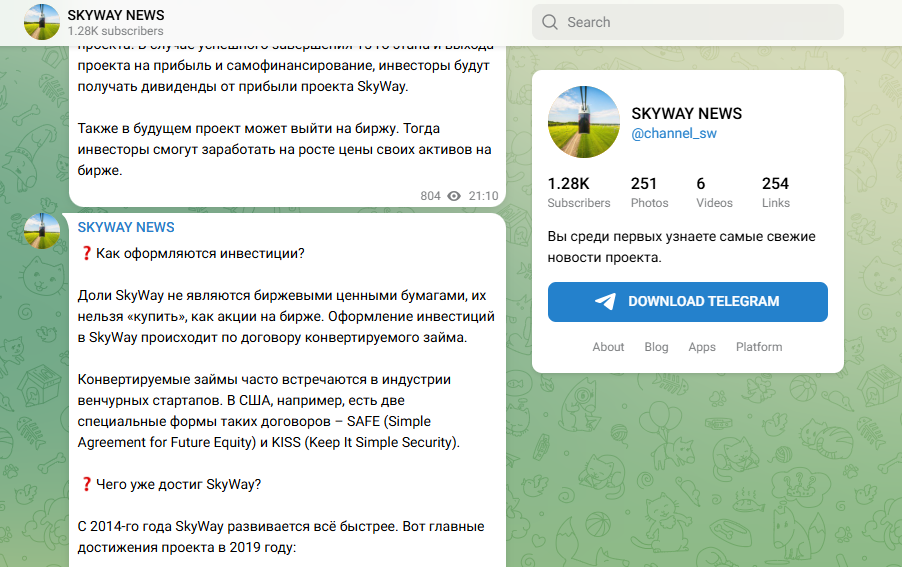Click the 1.28K Subscribers counter
Screen dimensions: 902x567
579,192
